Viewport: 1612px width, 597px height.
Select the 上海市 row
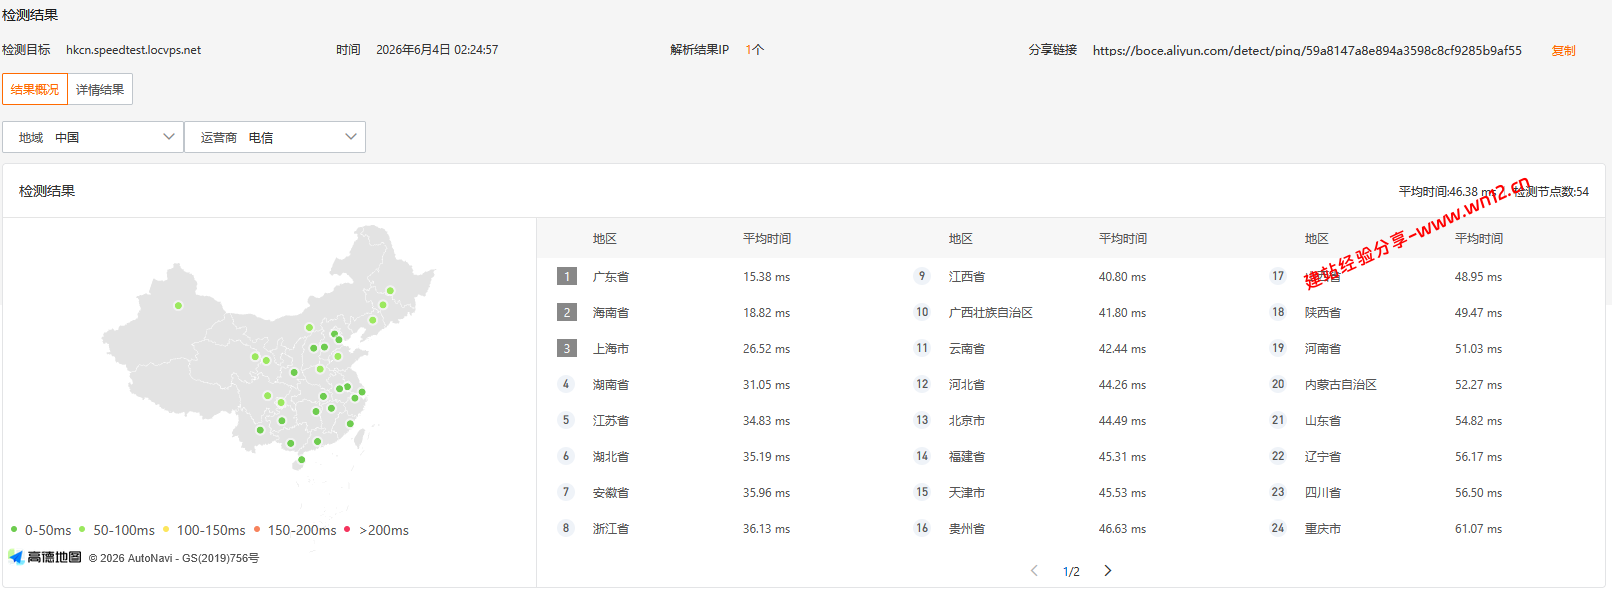click(715, 349)
